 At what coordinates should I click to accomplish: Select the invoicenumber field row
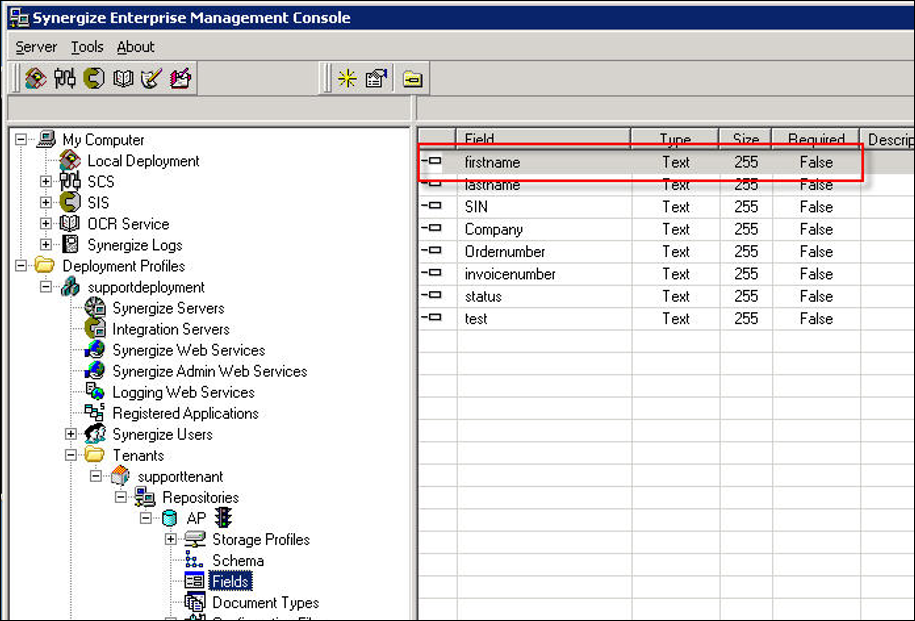(x=666, y=274)
